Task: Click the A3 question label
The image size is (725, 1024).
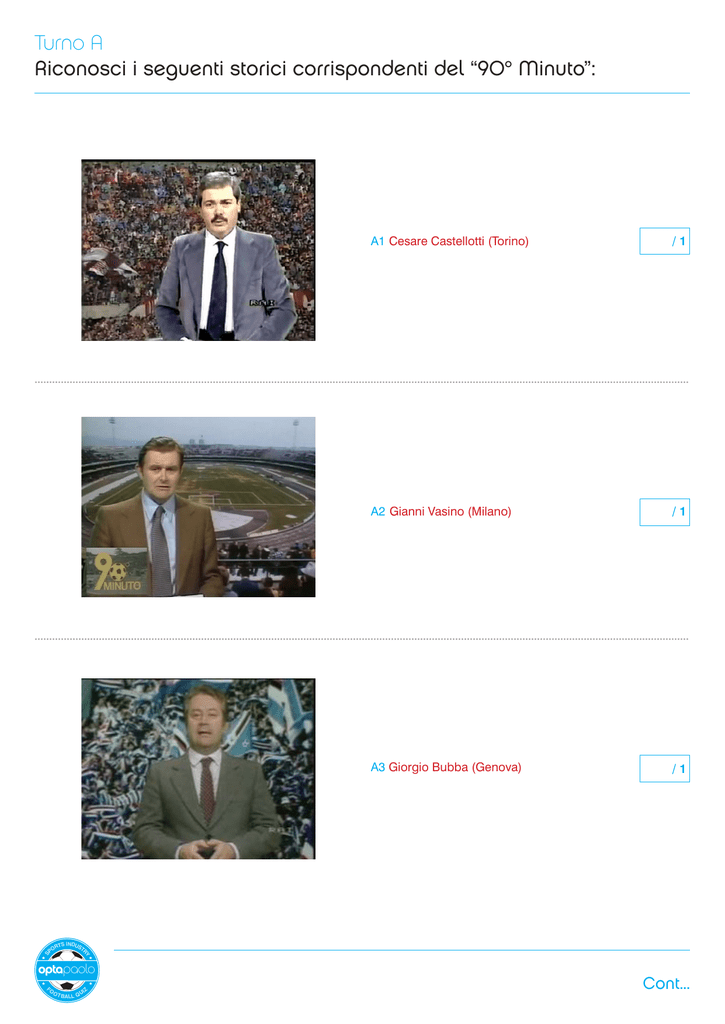Action: [x=378, y=767]
